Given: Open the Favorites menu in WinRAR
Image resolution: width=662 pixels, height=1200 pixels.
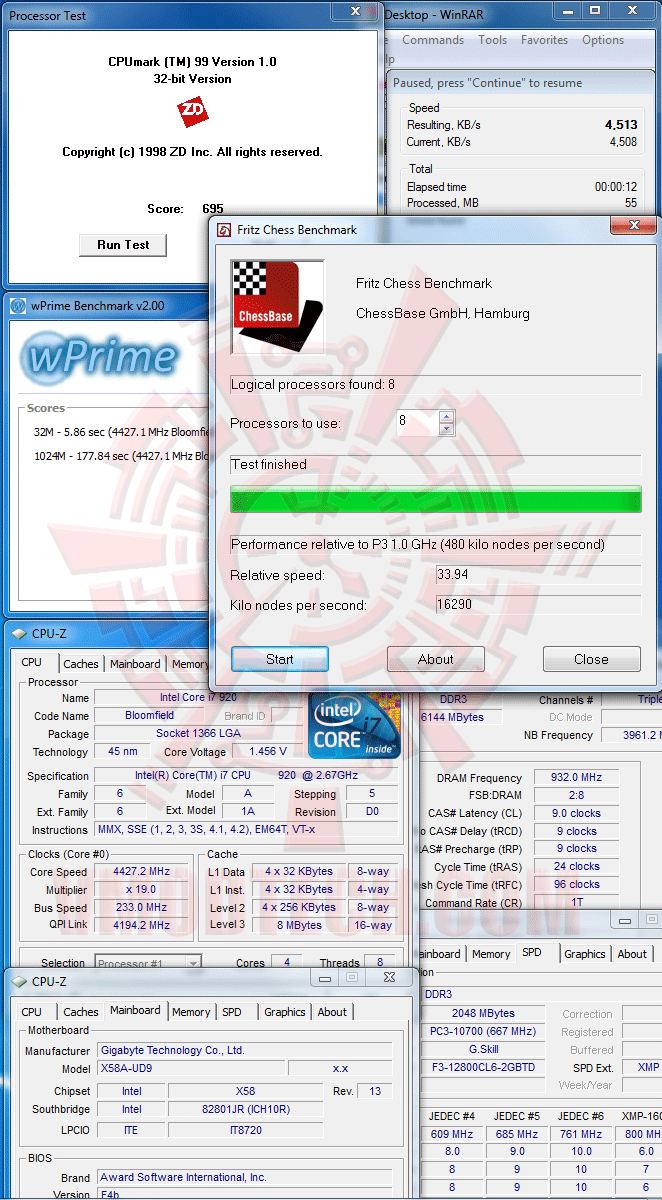Looking at the screenshot, I should [x=544, y=40].
